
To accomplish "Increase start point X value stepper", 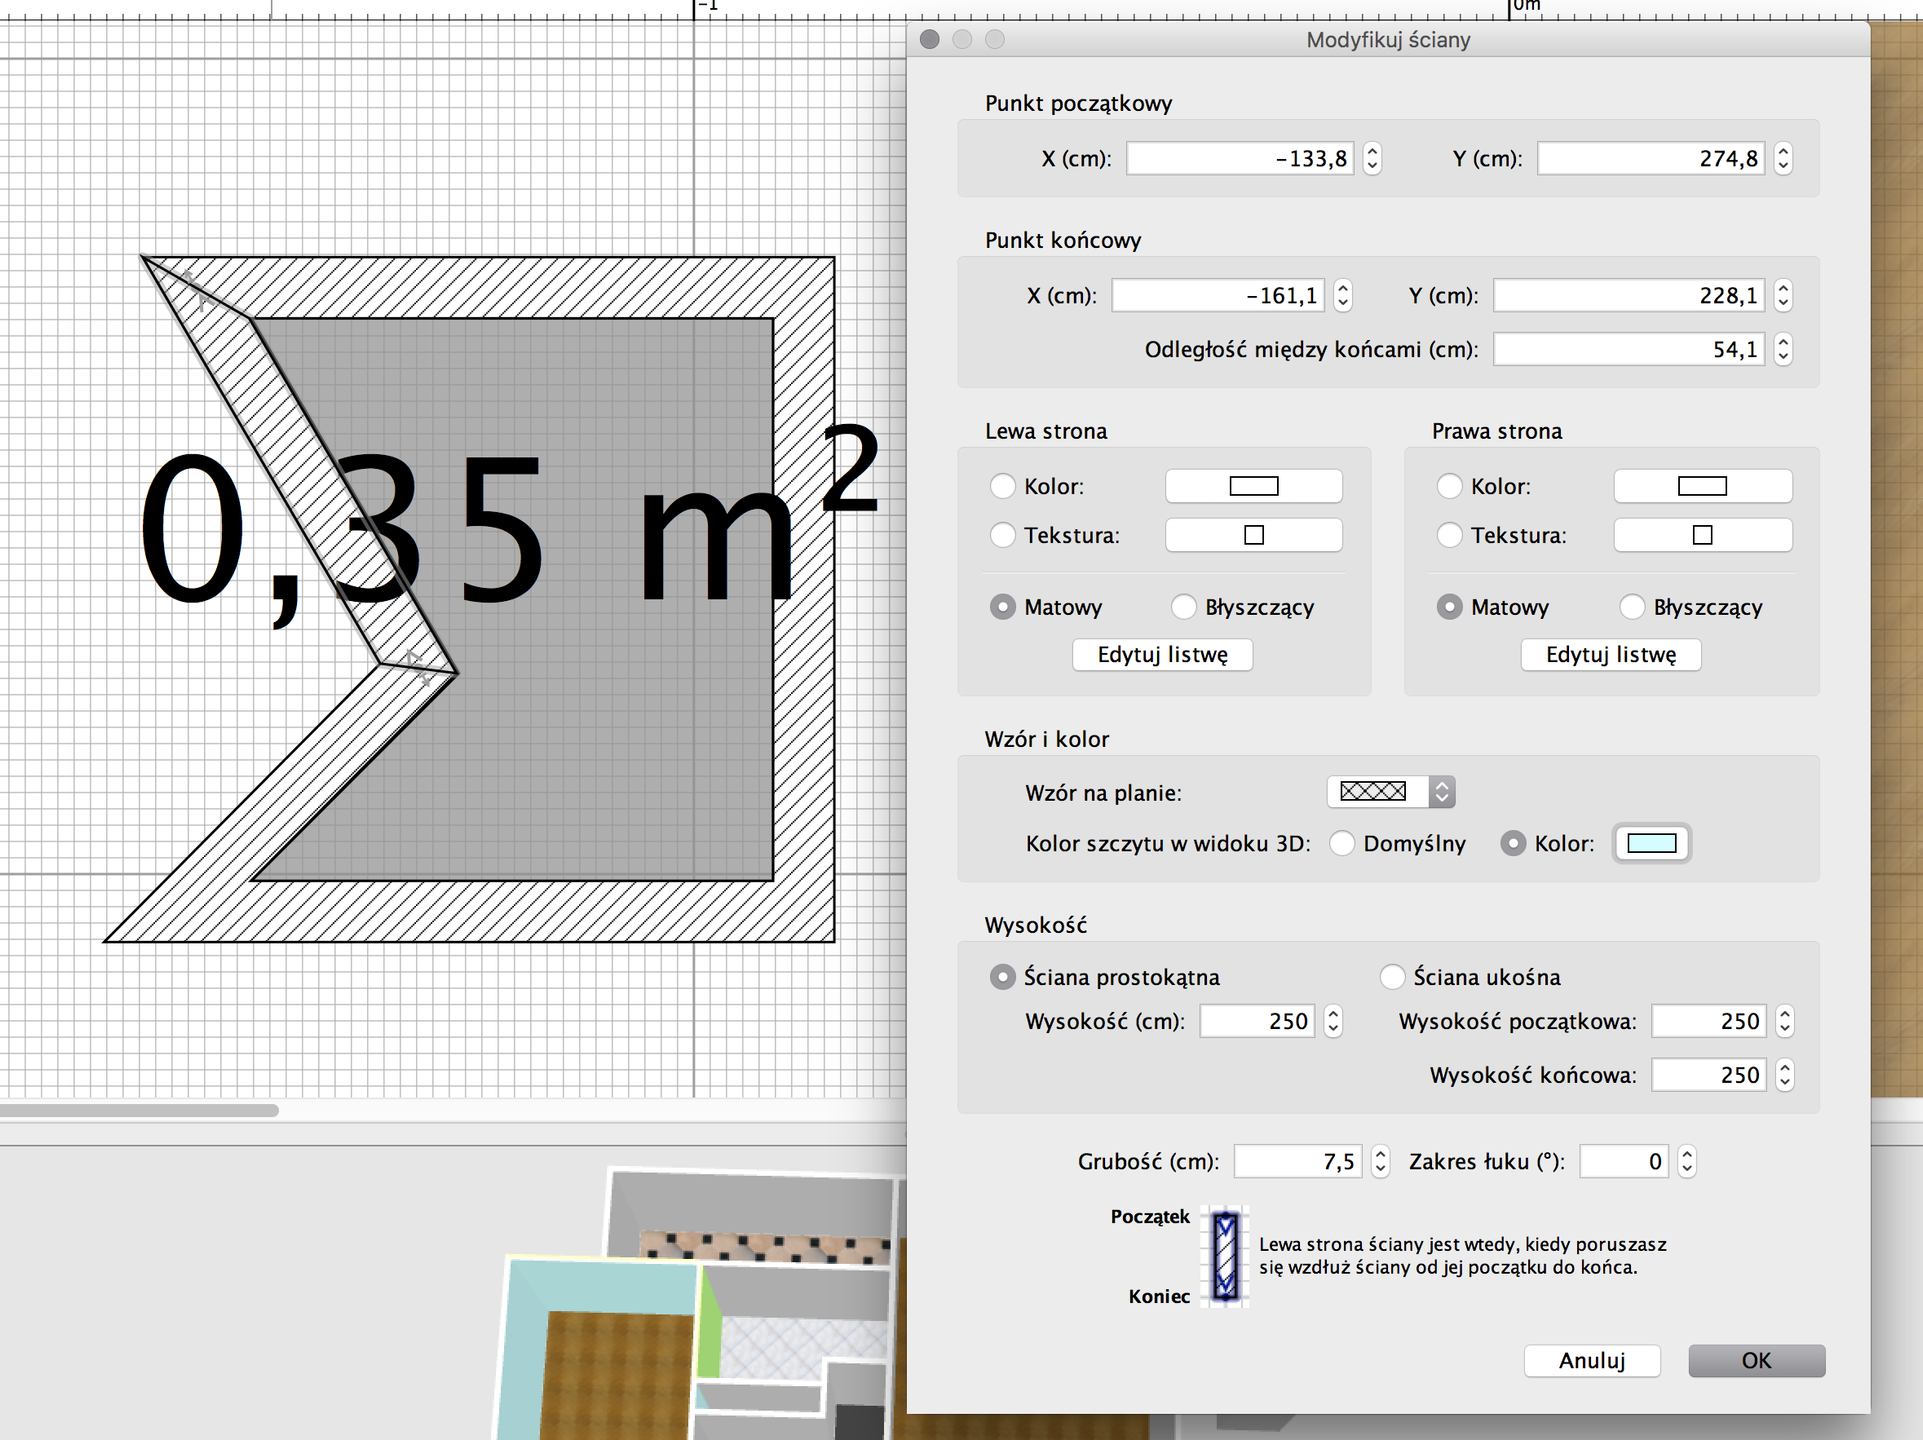I will point(1372,151).
